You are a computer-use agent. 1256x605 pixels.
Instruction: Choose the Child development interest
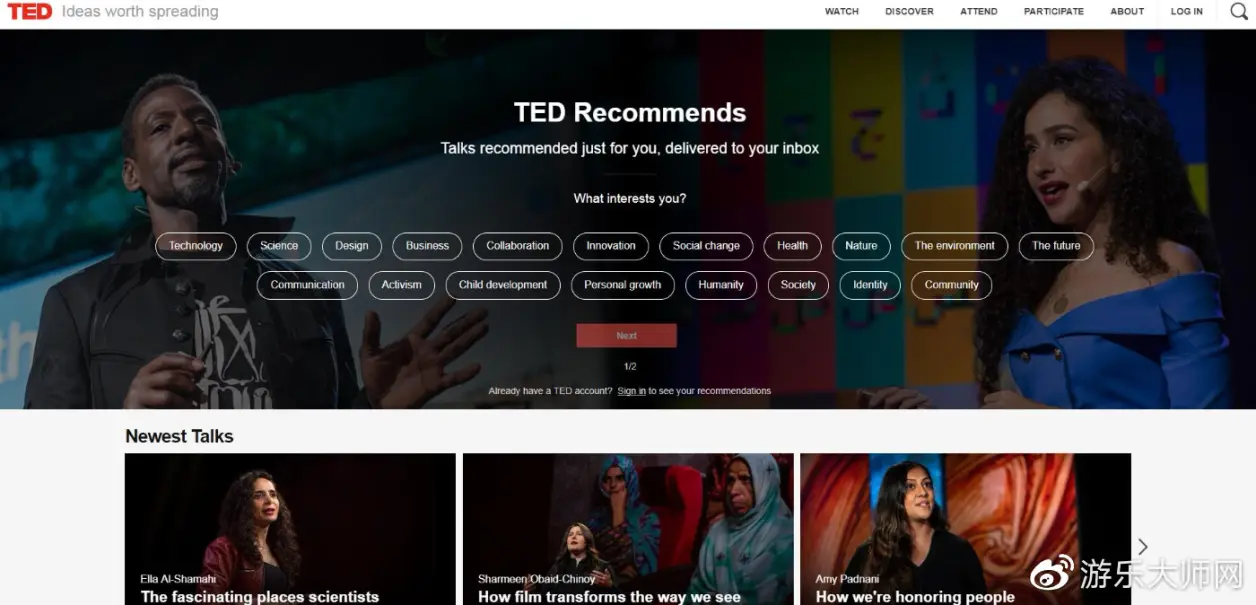503,285
